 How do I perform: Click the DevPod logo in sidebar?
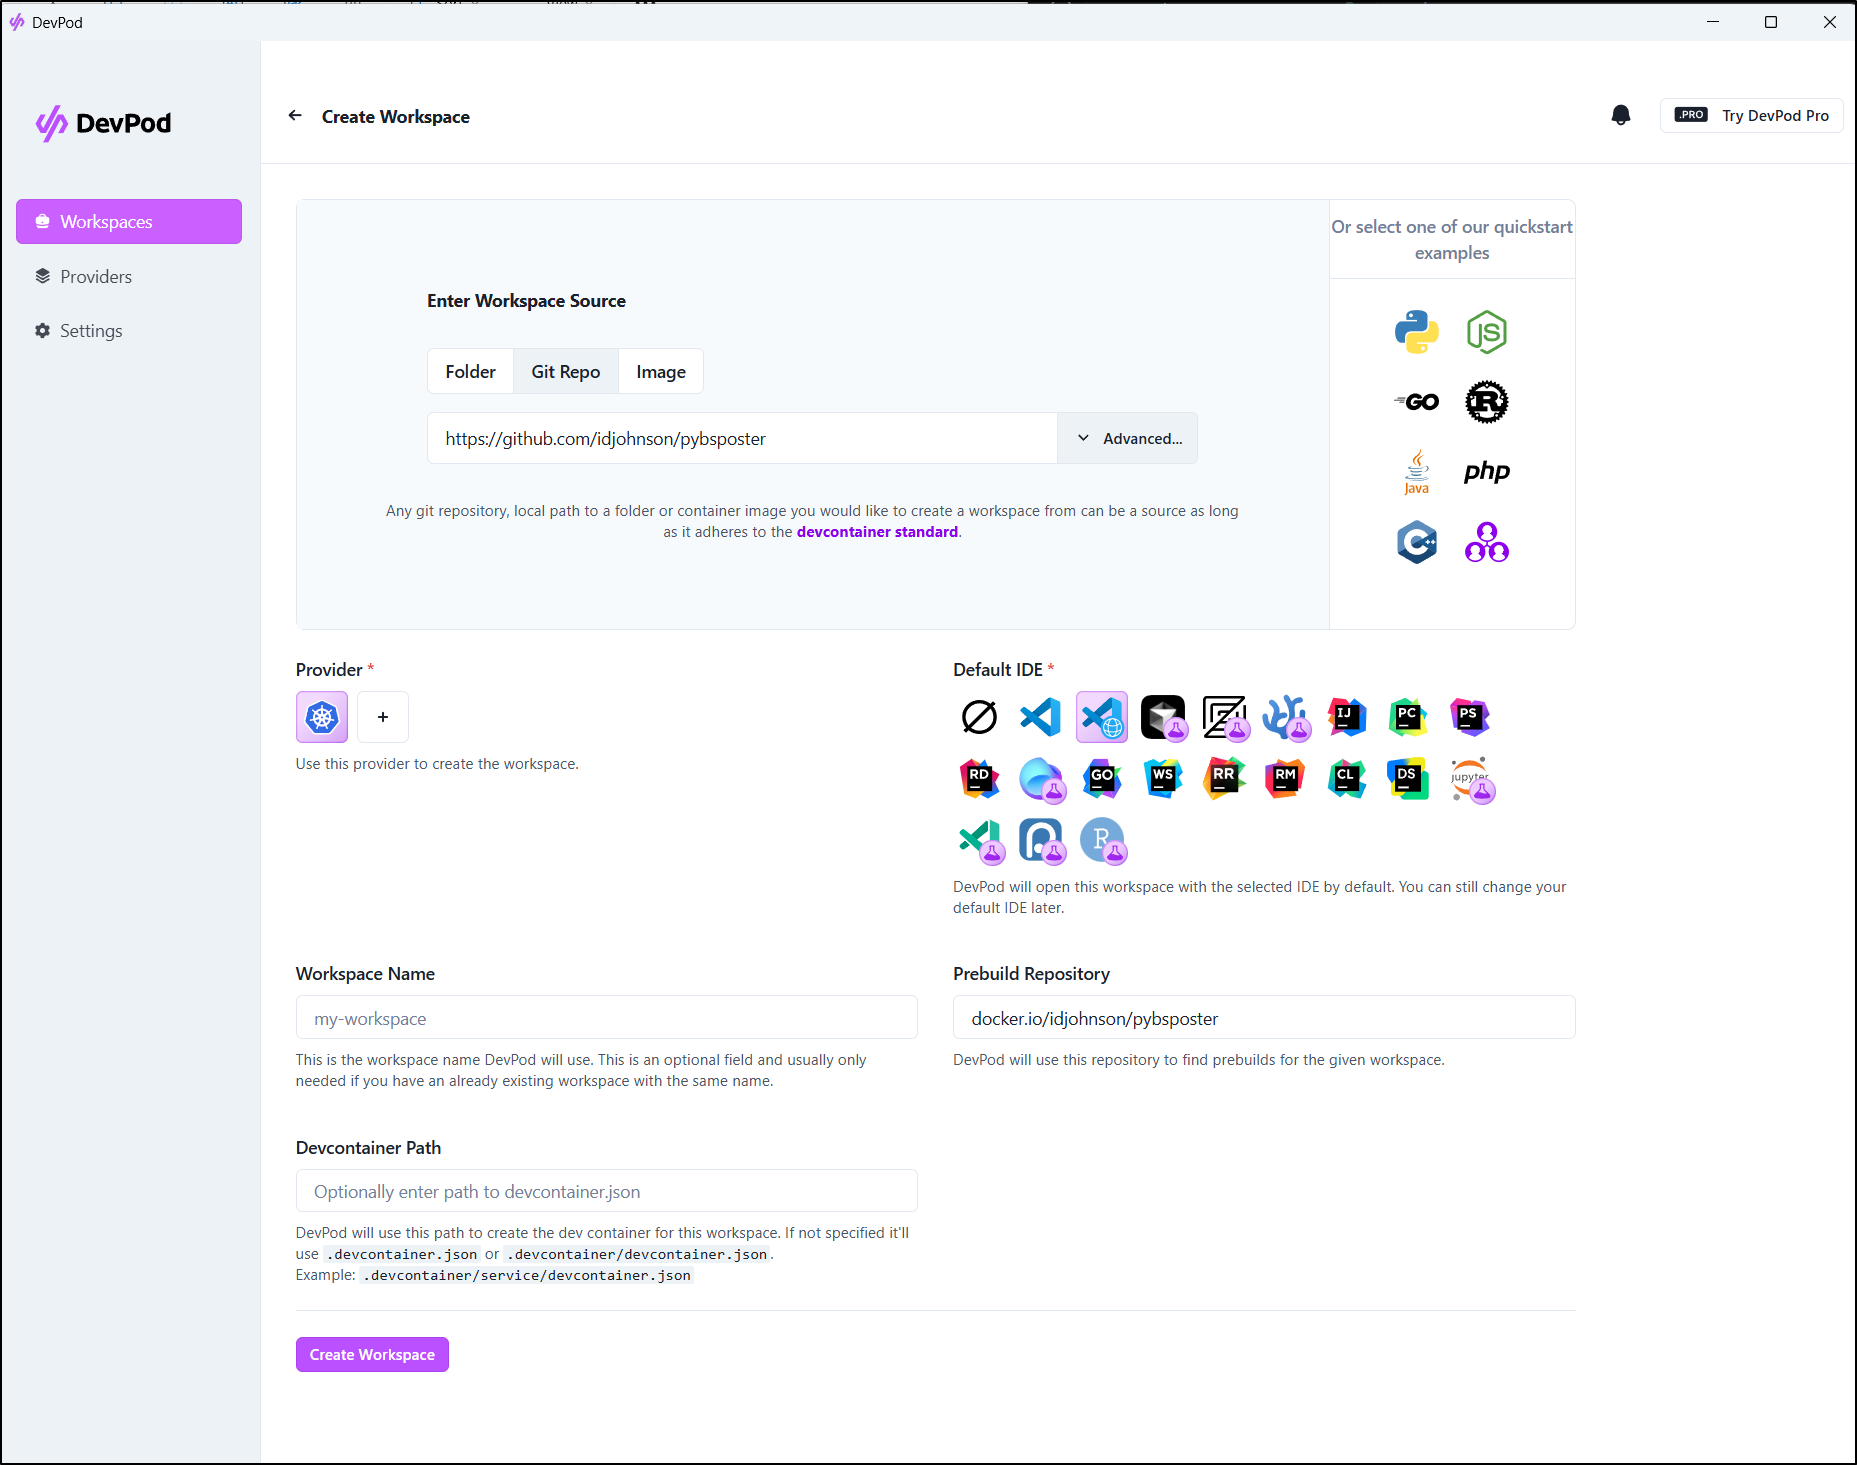[x=104, y=123]
